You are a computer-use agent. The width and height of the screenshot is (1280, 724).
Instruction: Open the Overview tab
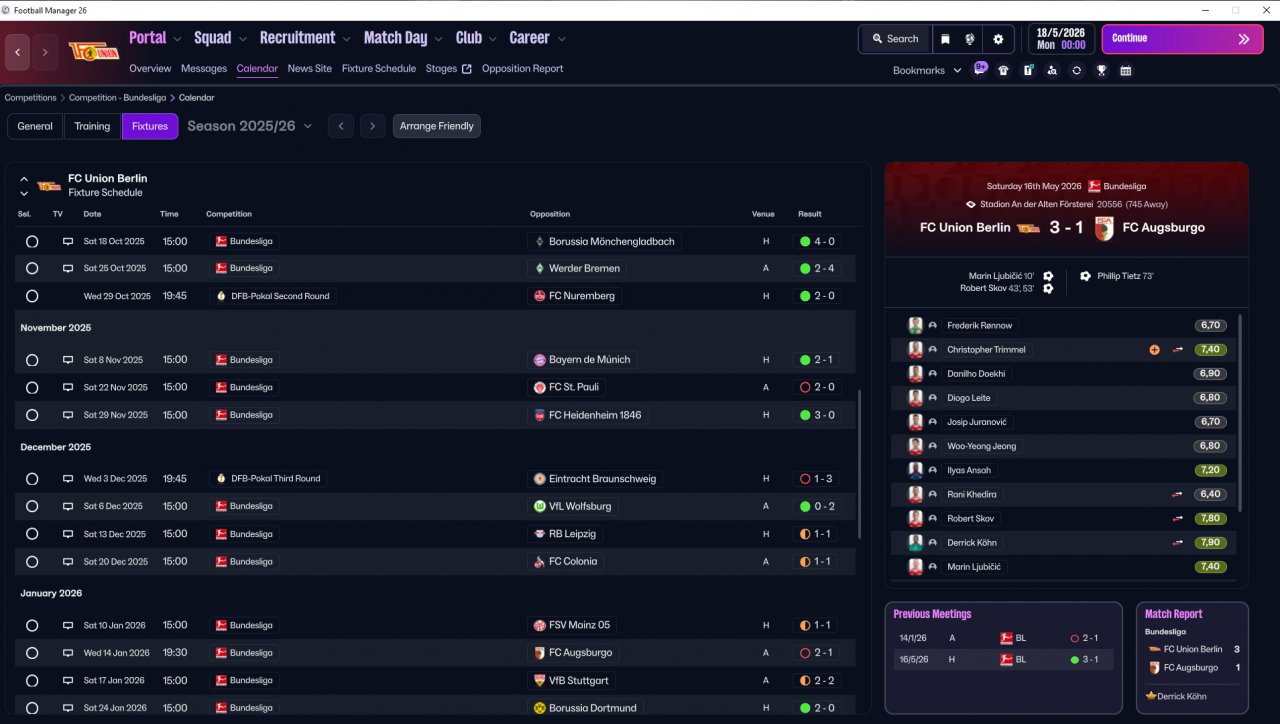(x=150, y=69)
